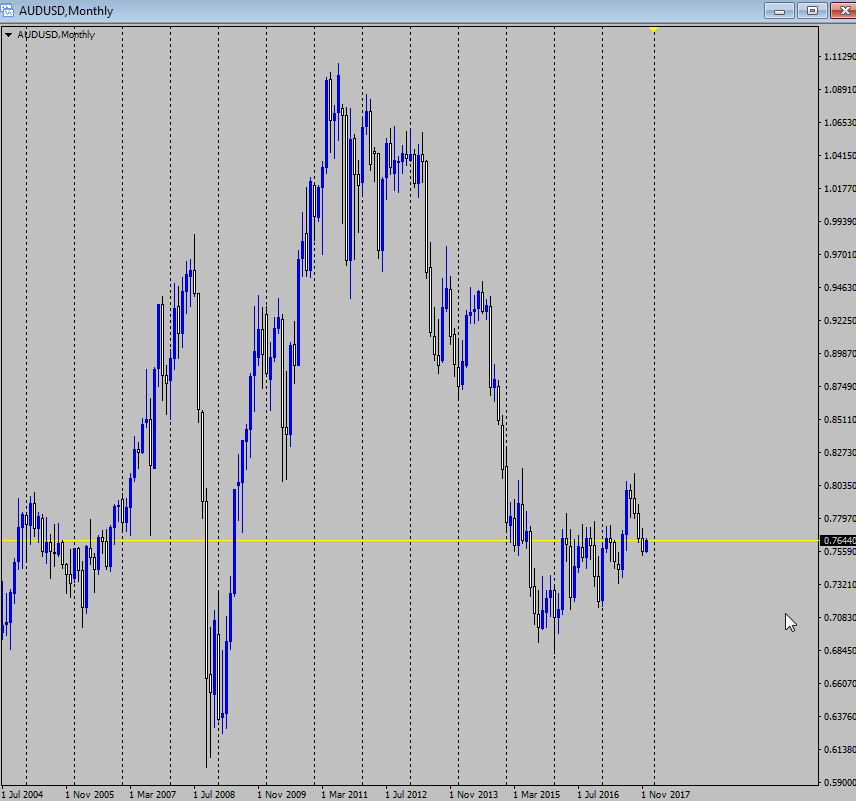The width and height of the screenshot is (856, 801).
Task: Click the 1.01770 level on price scale
Action: point(838,189)
